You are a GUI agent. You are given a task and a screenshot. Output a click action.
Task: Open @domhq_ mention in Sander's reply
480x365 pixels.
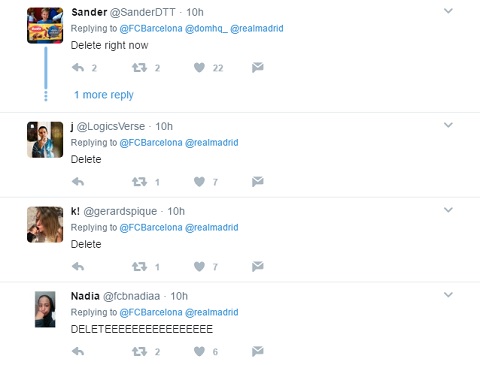click(x=206, y=29)
